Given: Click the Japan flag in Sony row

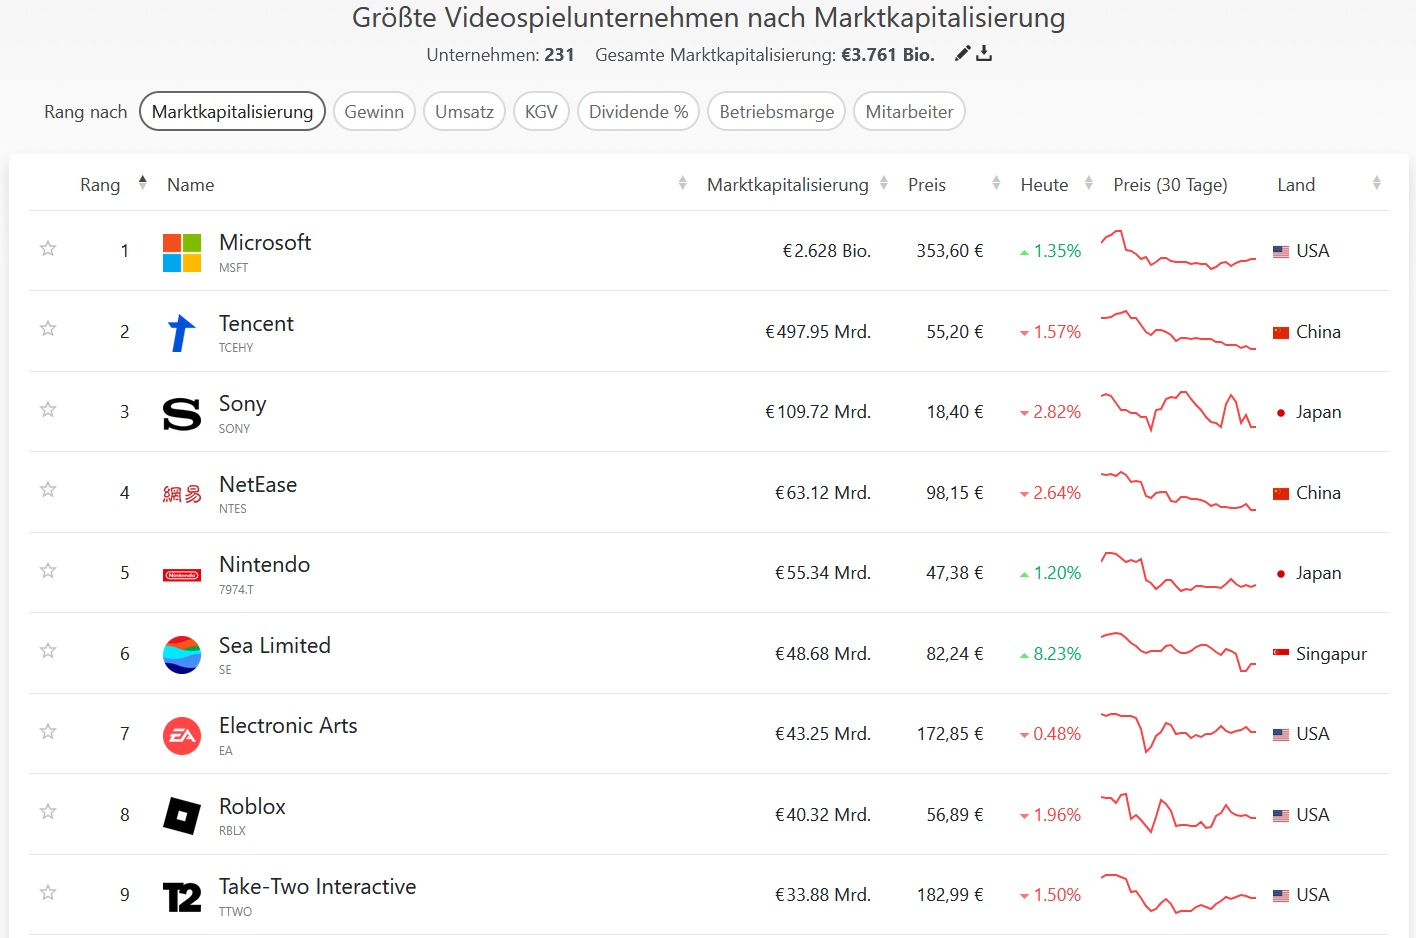Looking at the screenshot, I should 1281,413.
